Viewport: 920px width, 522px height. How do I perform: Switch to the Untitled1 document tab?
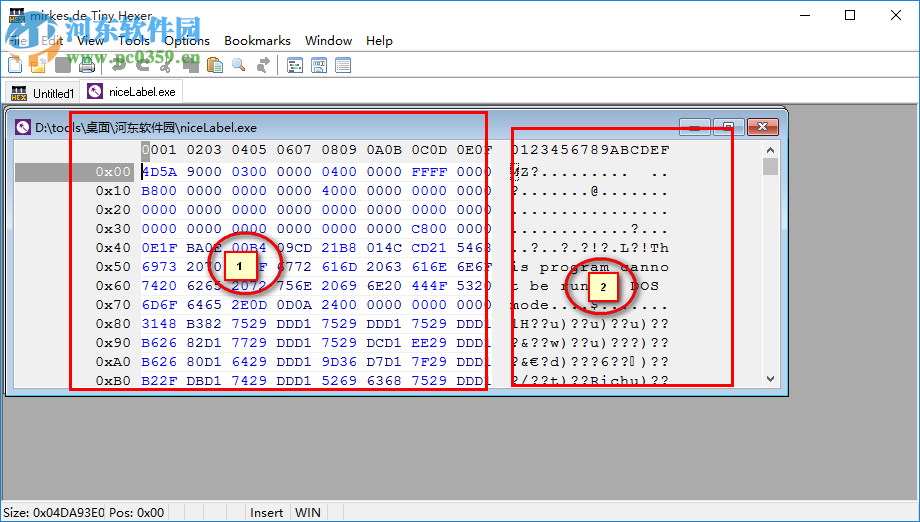[43, 93]
